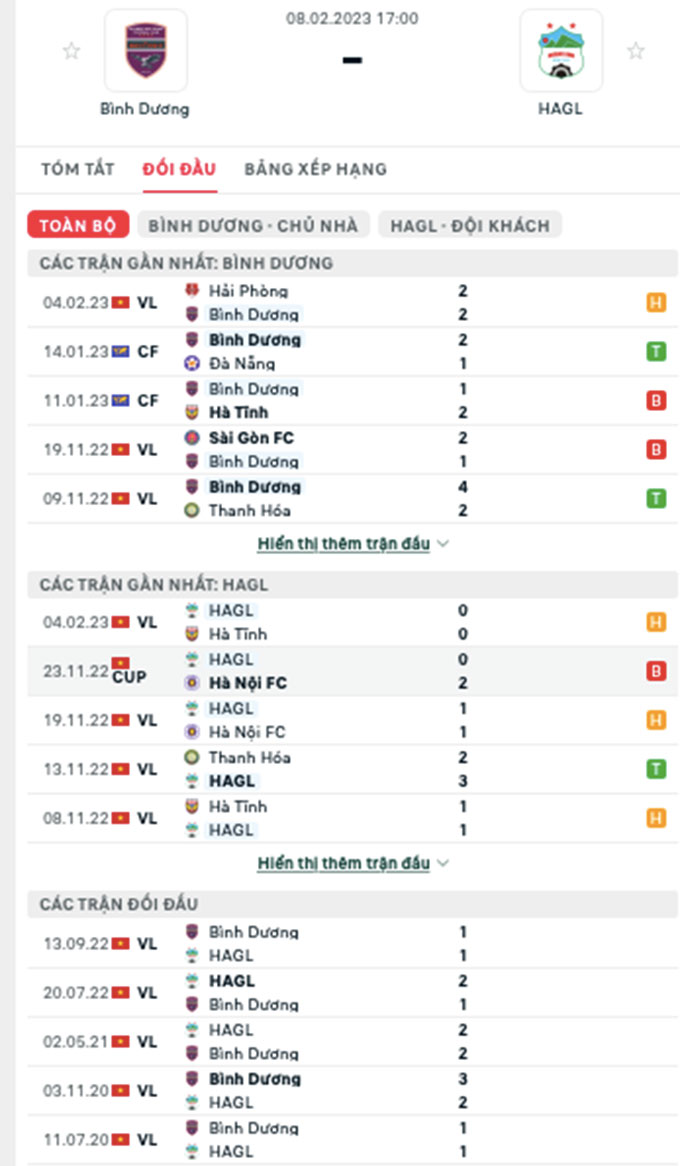Select the TOÀN BỘ filter

click(x=78, y=225)
